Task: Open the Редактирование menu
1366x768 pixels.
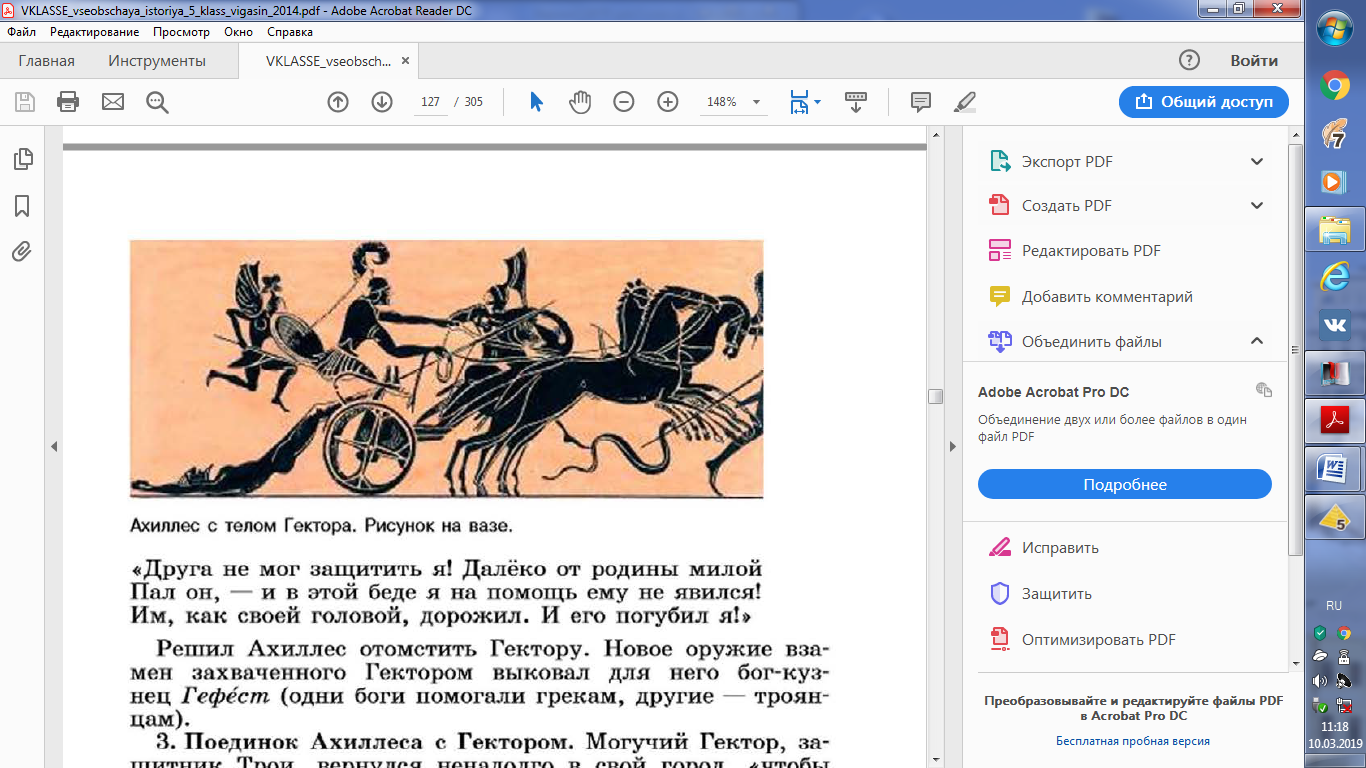Action: [95, 32]
